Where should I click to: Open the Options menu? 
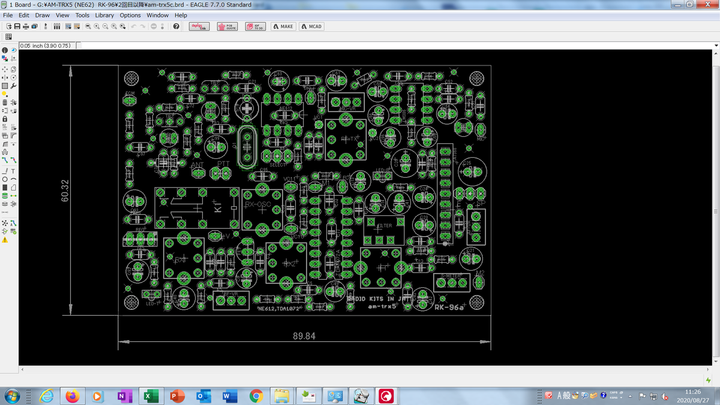[x=130, y=16]
